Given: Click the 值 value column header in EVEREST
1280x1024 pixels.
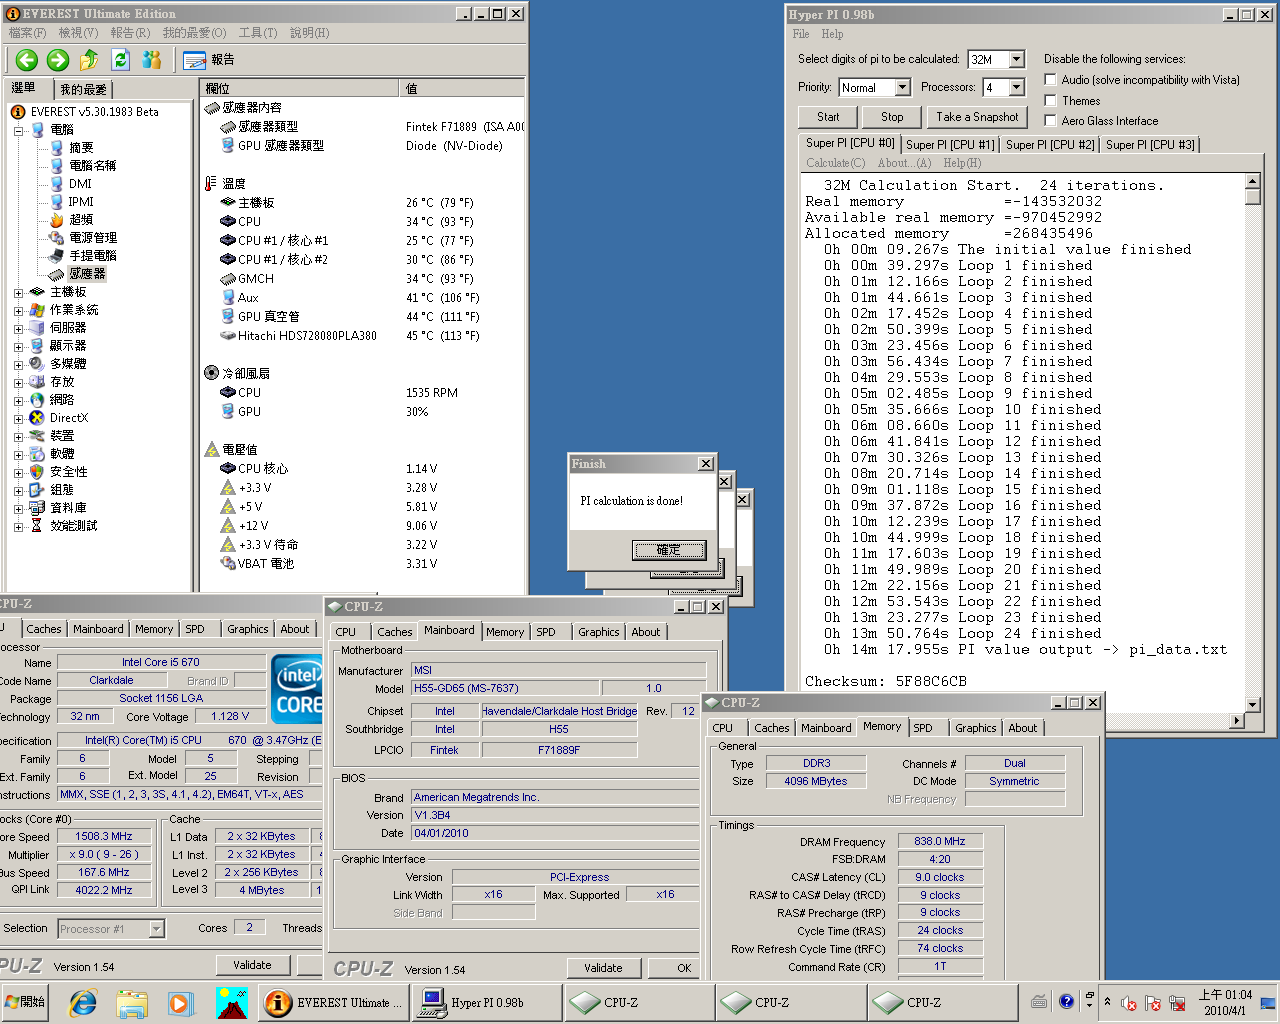Looking at the screenshot, I should click(461, 89).
